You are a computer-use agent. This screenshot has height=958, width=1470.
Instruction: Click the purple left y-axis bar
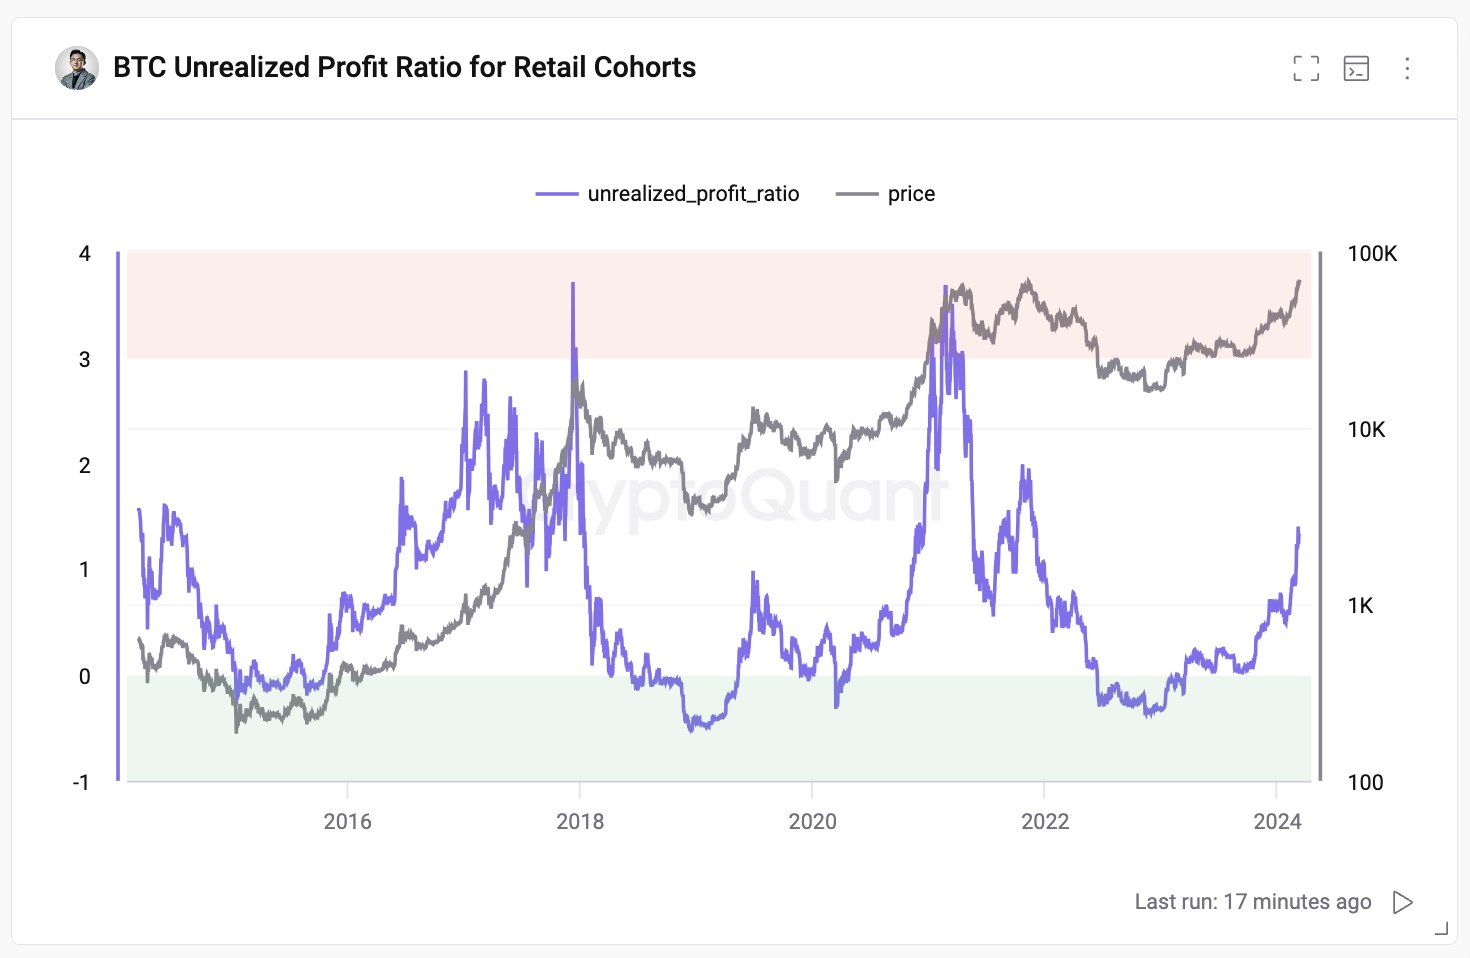click(x=118, y=516)
